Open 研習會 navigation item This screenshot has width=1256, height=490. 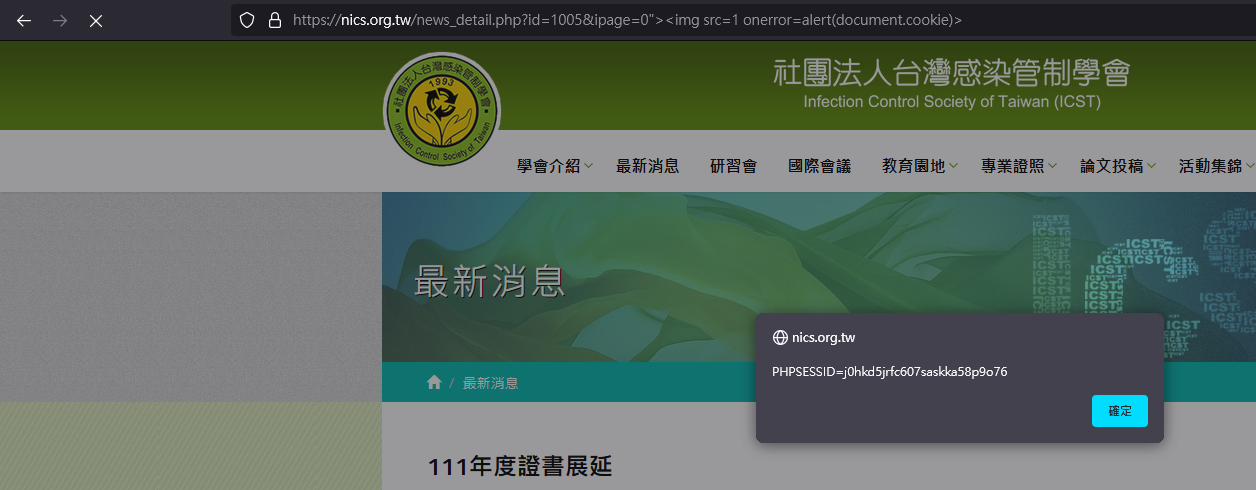point(733,166)
